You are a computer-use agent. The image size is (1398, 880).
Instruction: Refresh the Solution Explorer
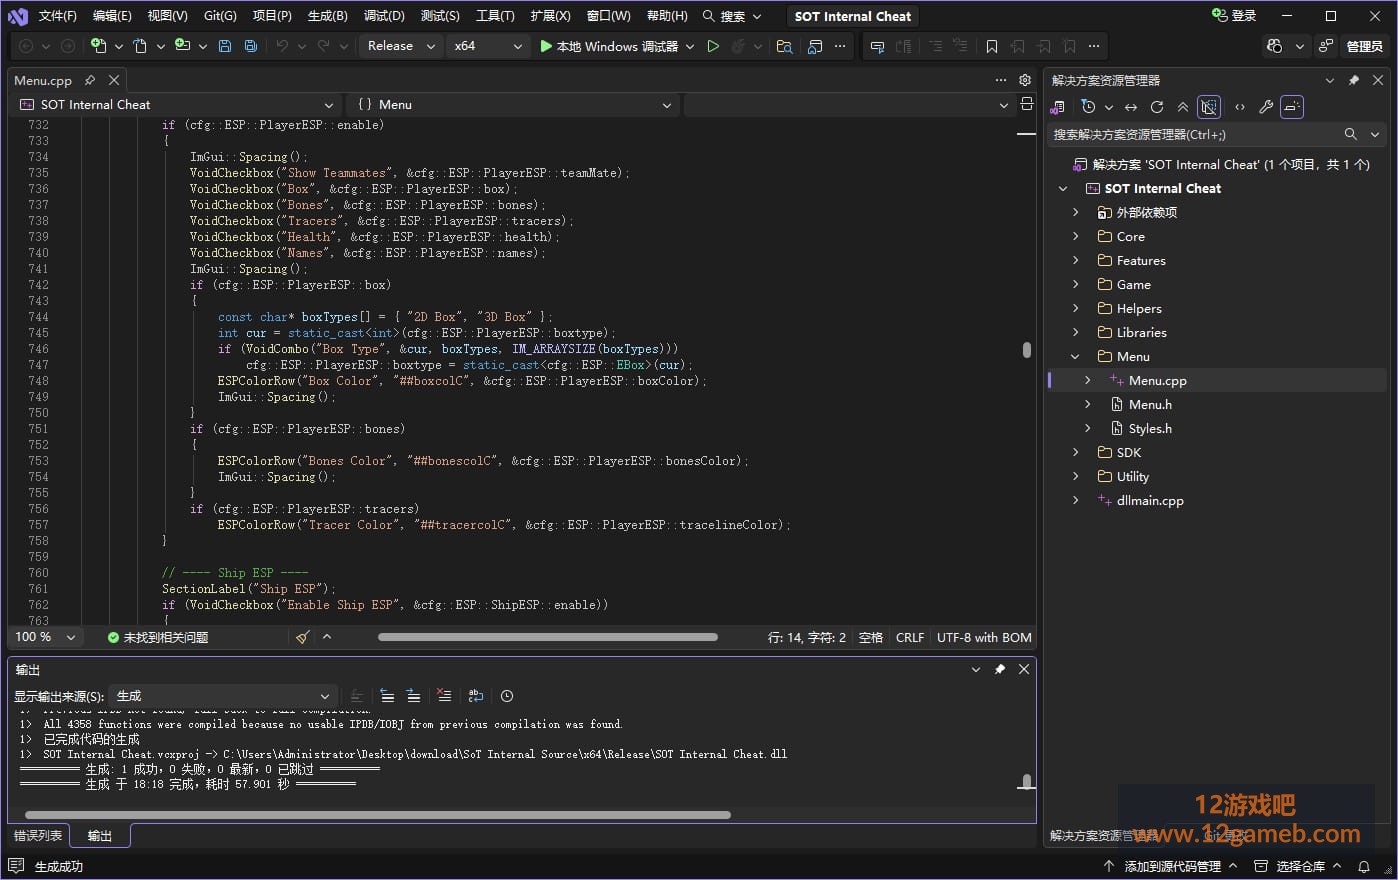1157,107
